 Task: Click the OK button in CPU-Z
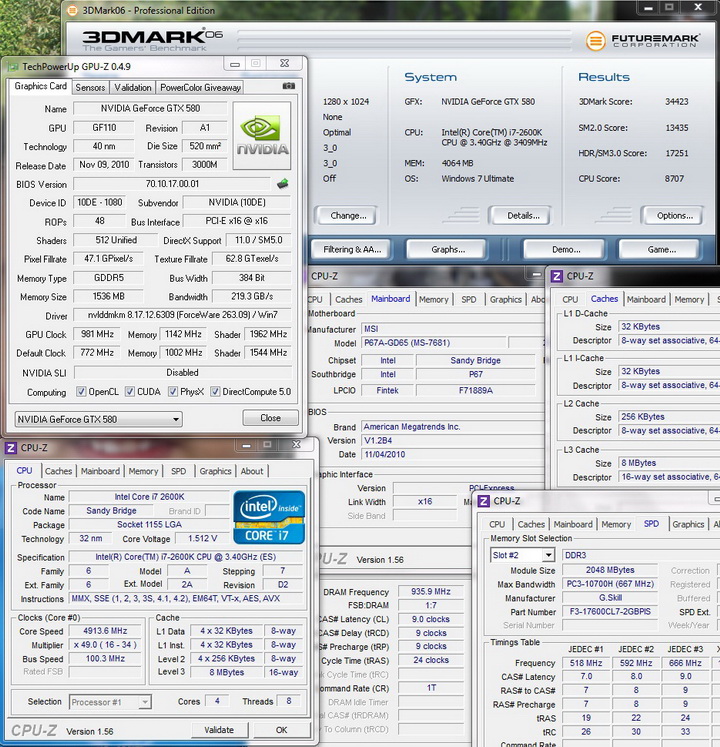(x=282, y=730)
